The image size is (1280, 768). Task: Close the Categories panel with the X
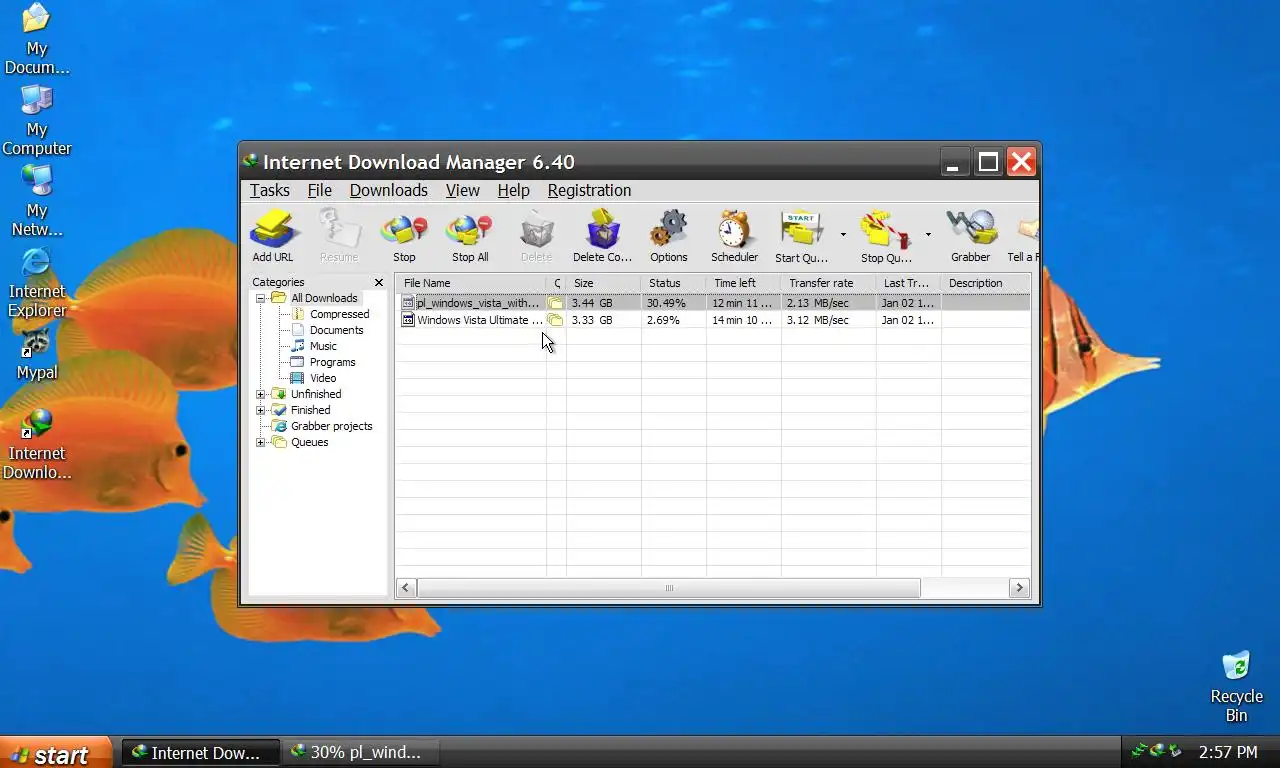coord(379,283)
